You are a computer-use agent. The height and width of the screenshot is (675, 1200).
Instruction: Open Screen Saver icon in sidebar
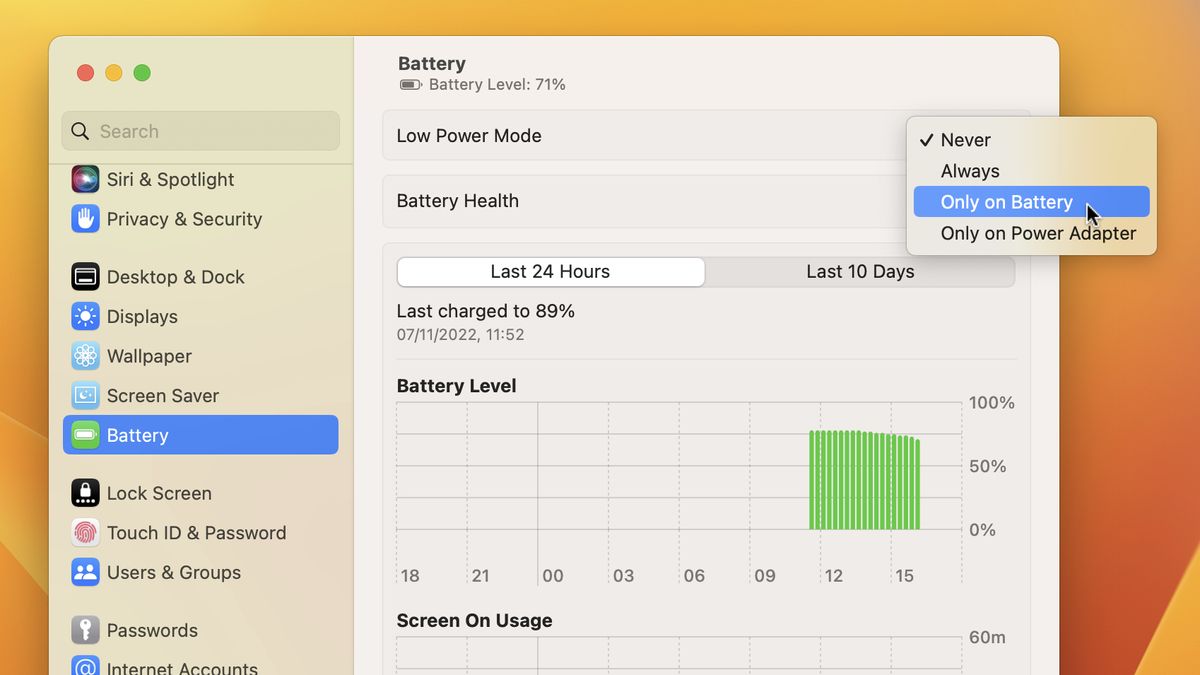[x=85, y=396]
